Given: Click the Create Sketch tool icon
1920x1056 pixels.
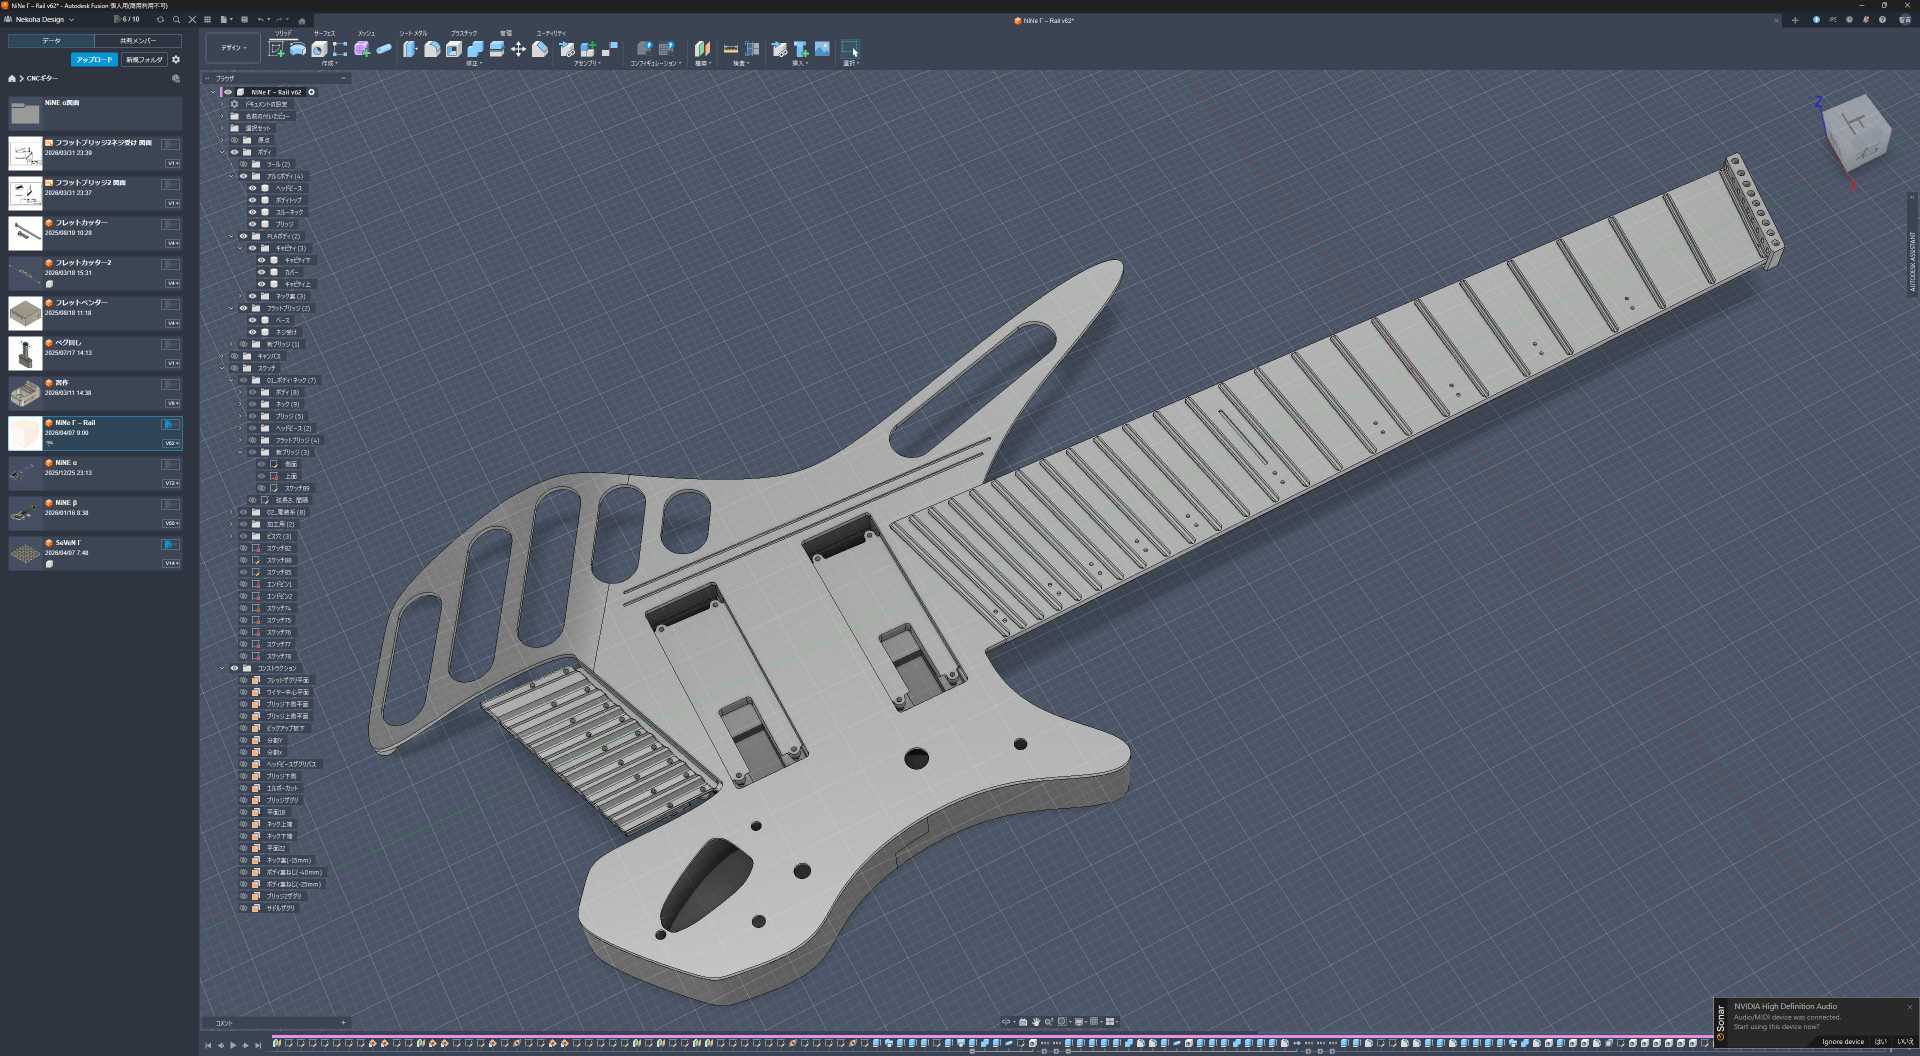Looking at the screenshot, I should coord(276,49).
